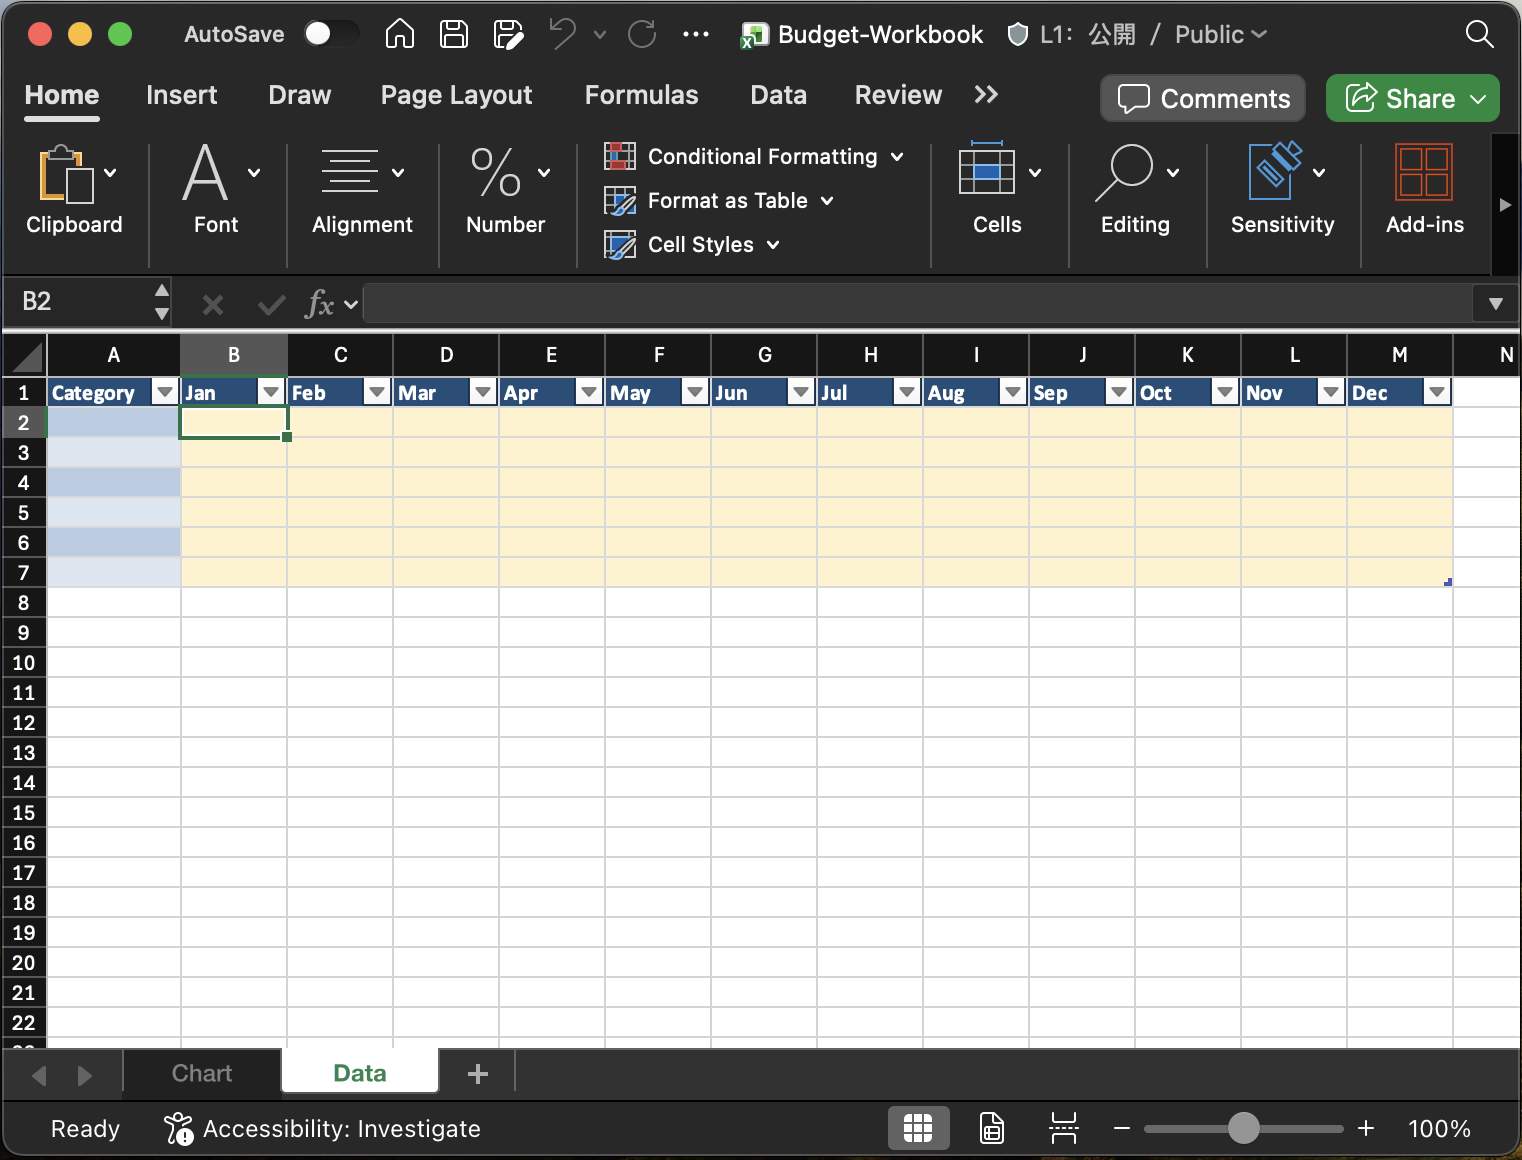The image size is (1522, 1160).
Task: Switch to Page Layout view in status bar
Action: coord(990,1128)
